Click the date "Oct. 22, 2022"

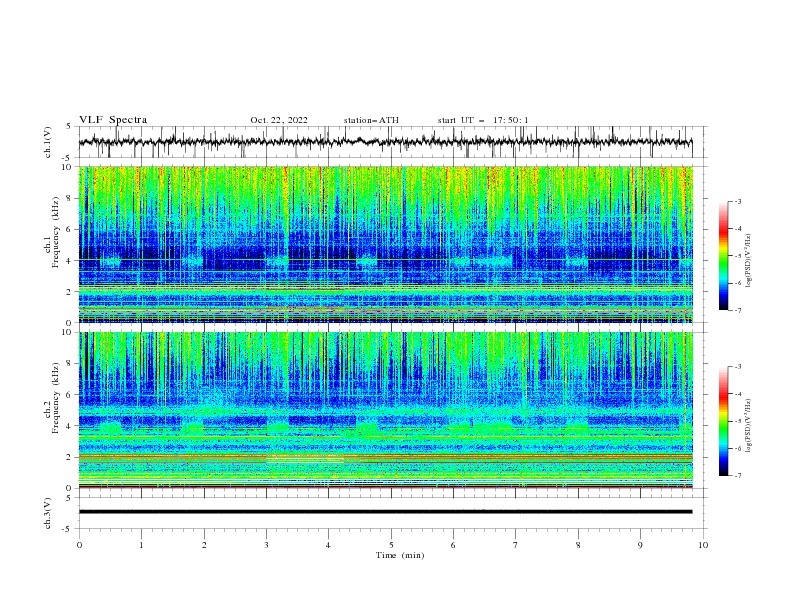point(279,120)
